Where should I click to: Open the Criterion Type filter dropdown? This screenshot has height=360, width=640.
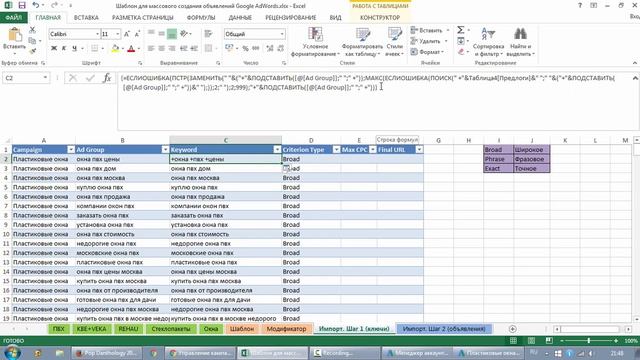(336, 150)
